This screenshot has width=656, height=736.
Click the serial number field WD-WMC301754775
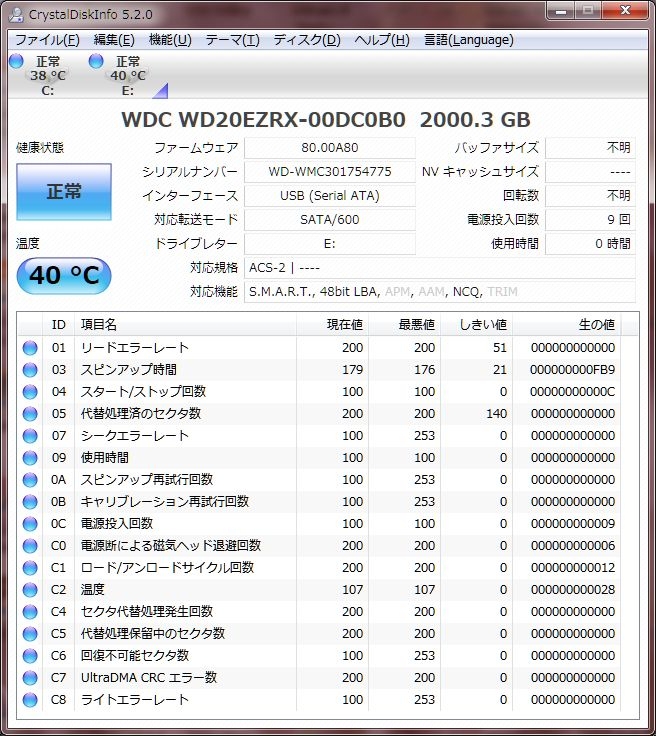click(330, 172)
